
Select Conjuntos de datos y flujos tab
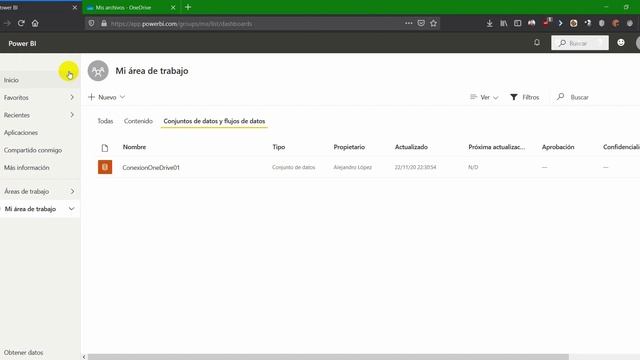click(214, 121)
